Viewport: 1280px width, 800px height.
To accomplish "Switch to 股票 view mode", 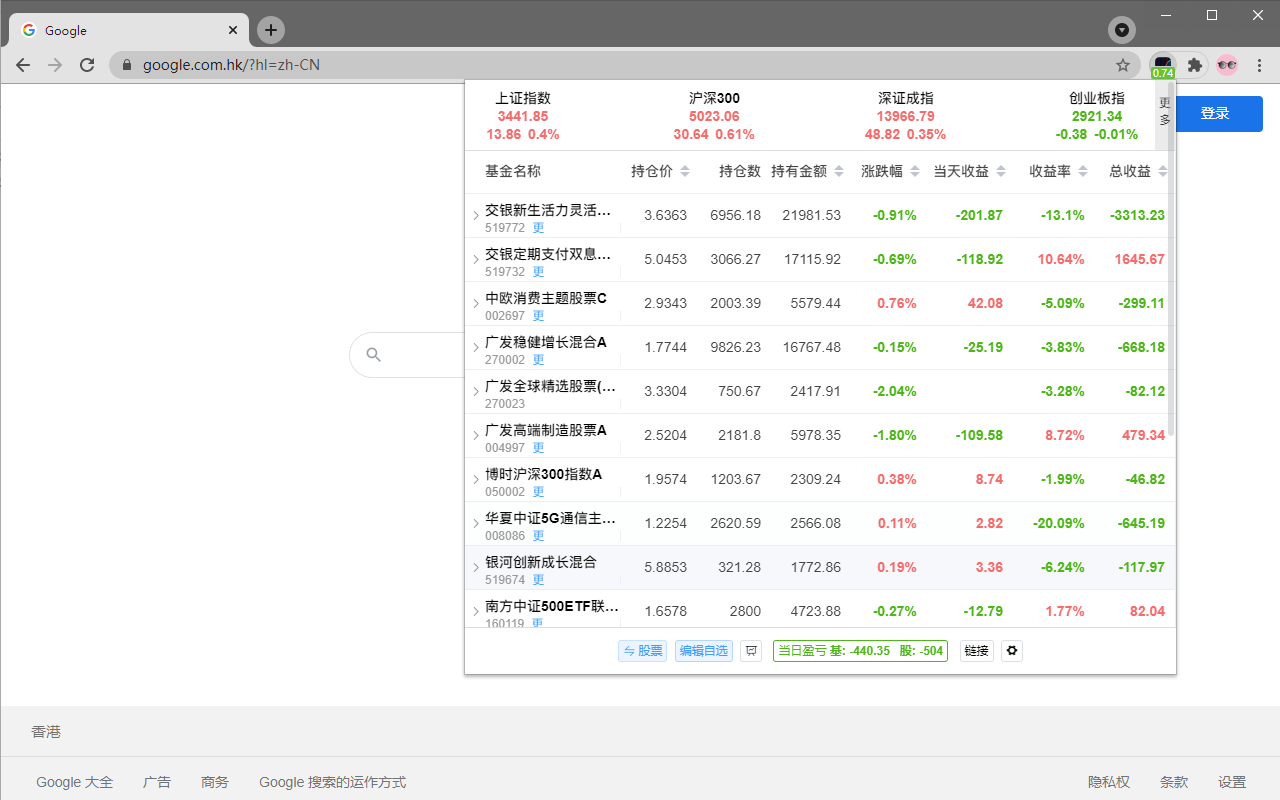I will tap(642, 650).
